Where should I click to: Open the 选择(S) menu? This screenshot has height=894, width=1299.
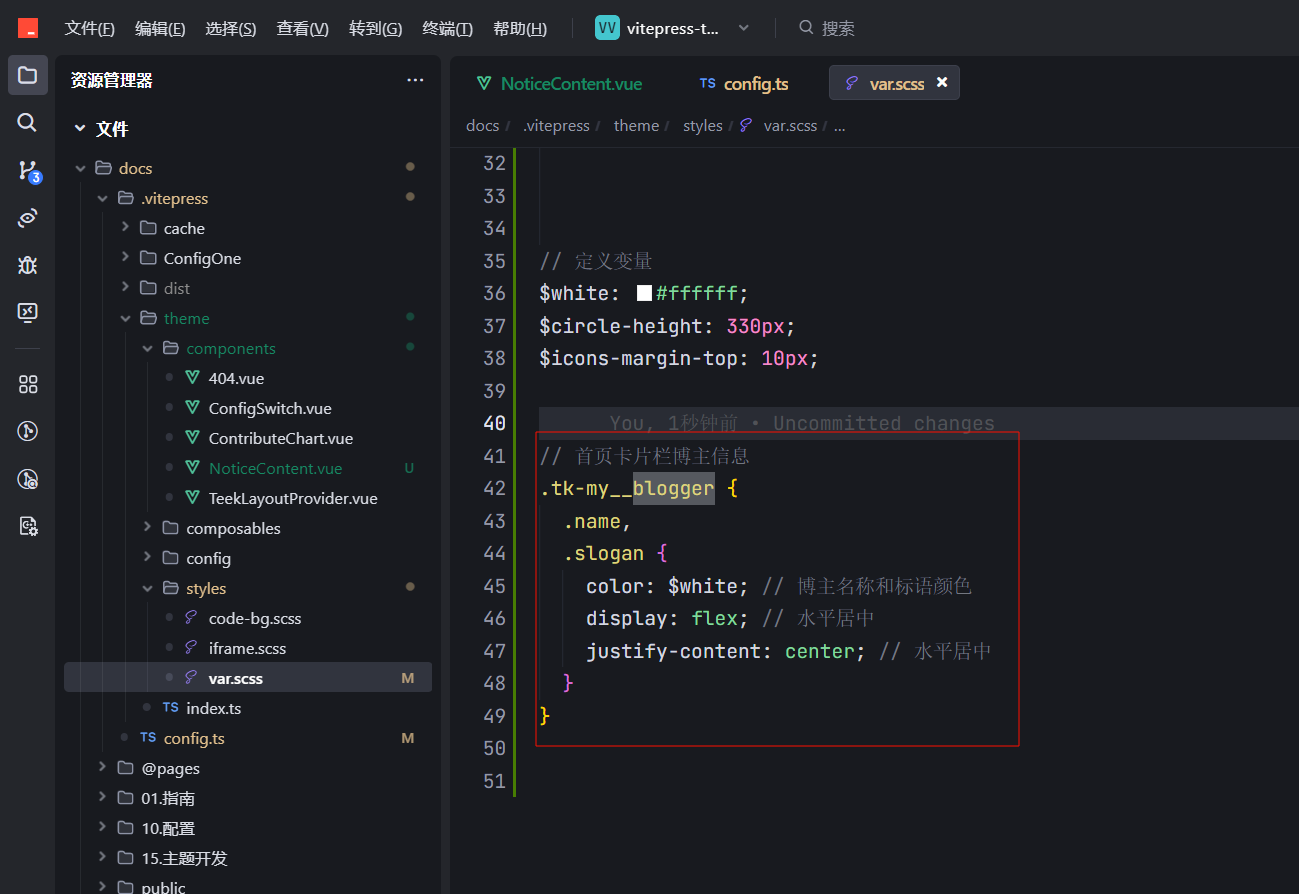click(231, 28)
